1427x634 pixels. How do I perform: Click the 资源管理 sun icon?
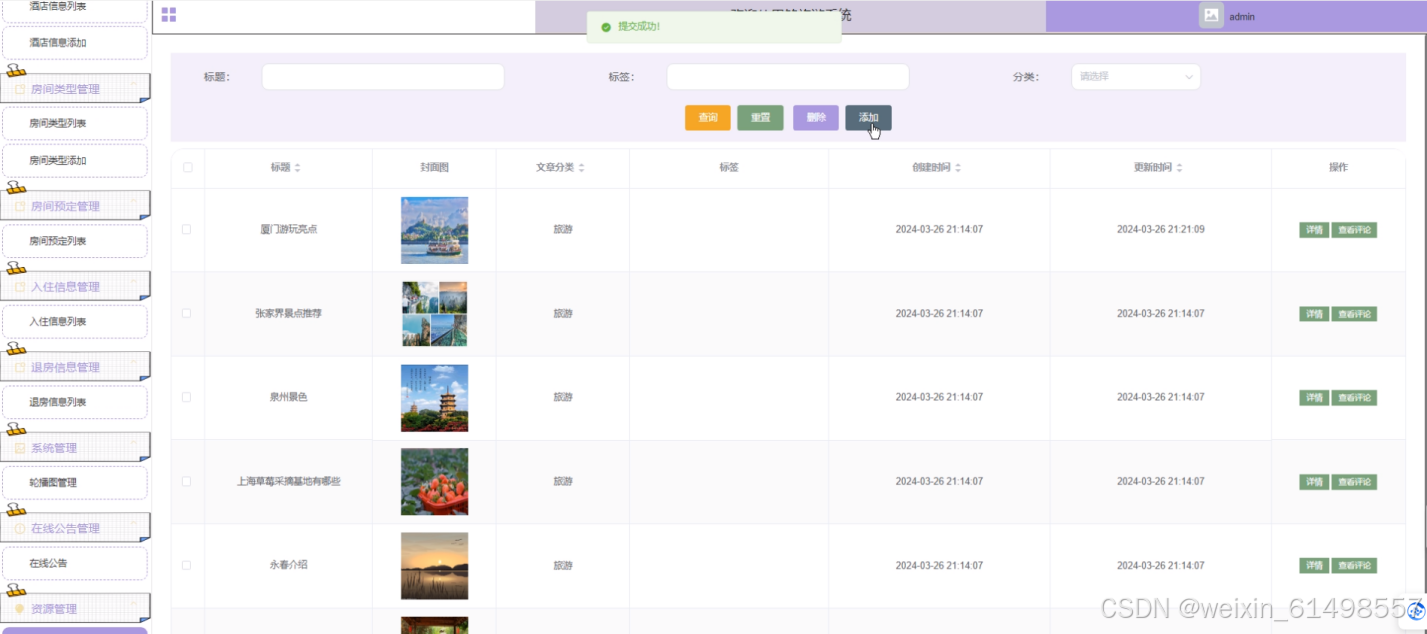(20, 609)
